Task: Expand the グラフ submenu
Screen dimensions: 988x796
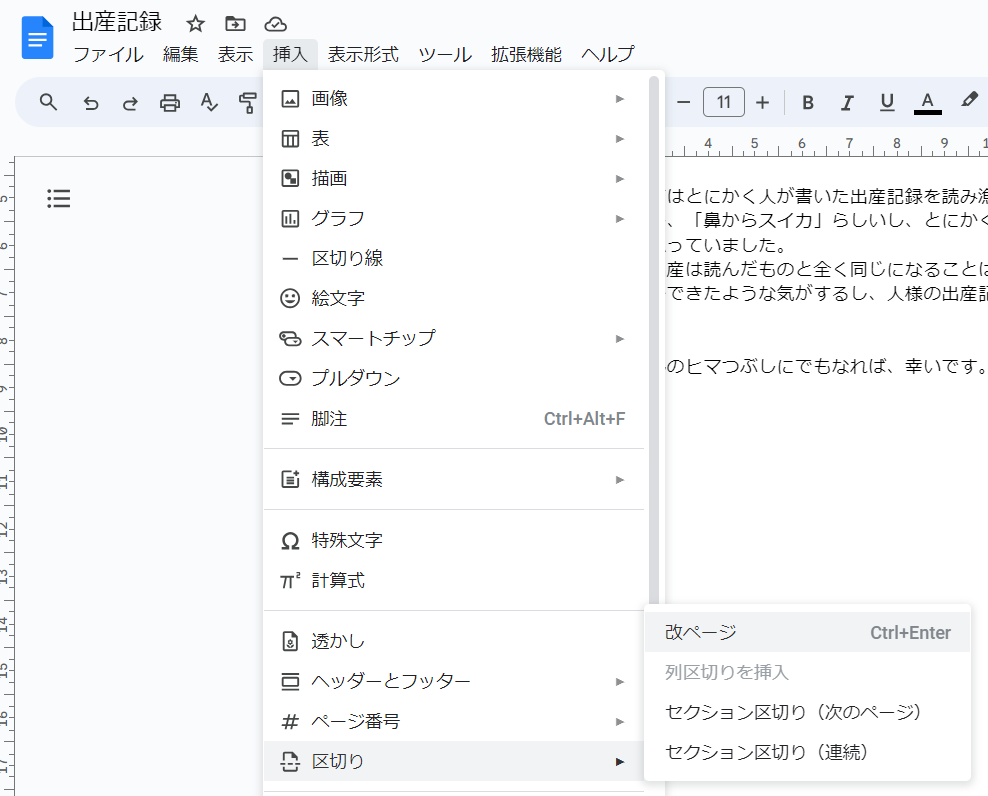Action: pos(454,219)
